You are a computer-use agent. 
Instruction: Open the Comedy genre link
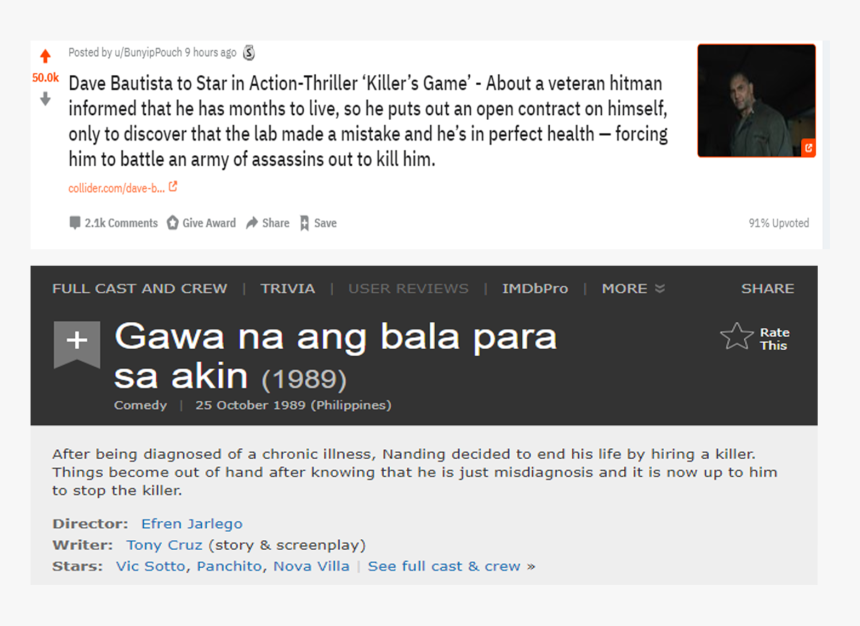pos(140,405)
